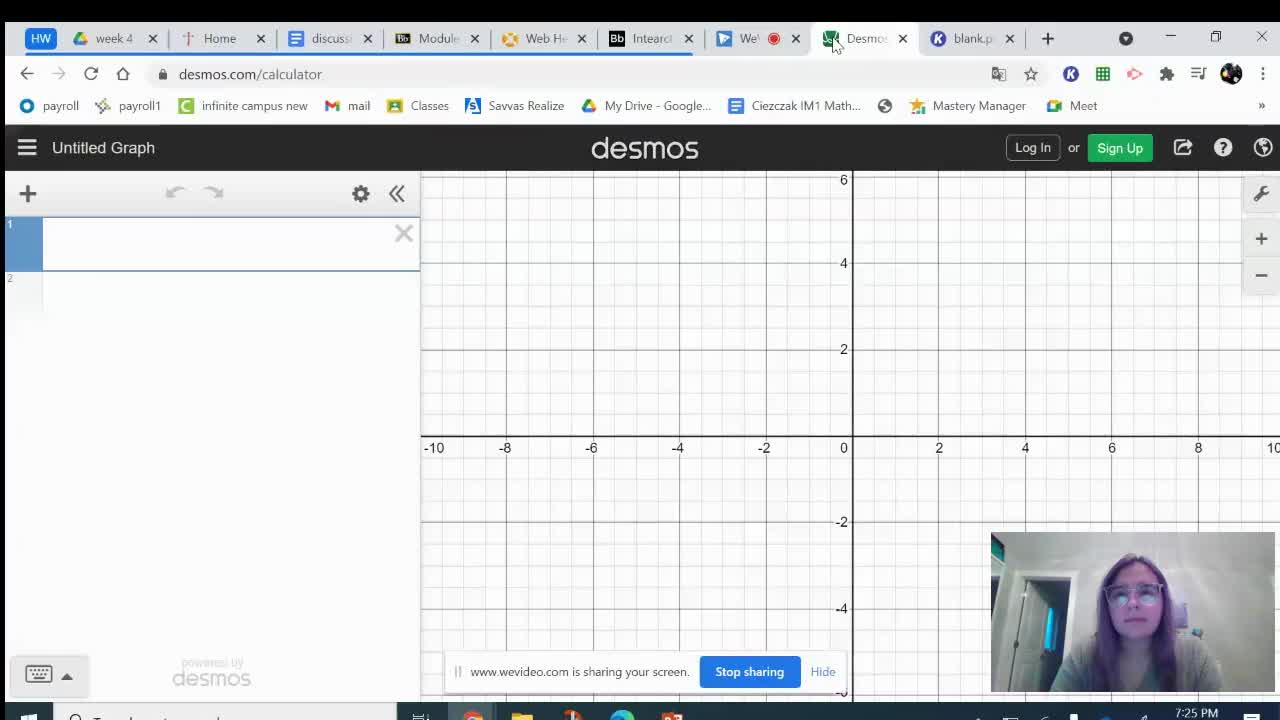Open the Chrome three-dot menu

click(x=1263, y=74)
